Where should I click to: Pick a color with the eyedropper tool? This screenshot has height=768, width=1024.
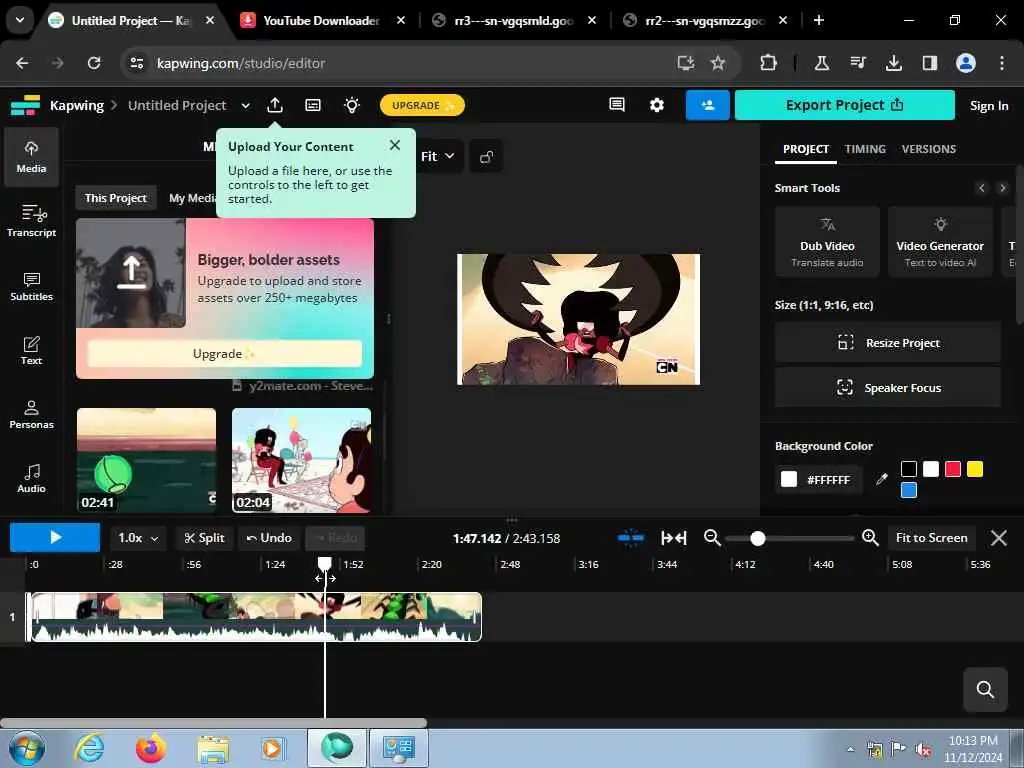click(882, 479)
